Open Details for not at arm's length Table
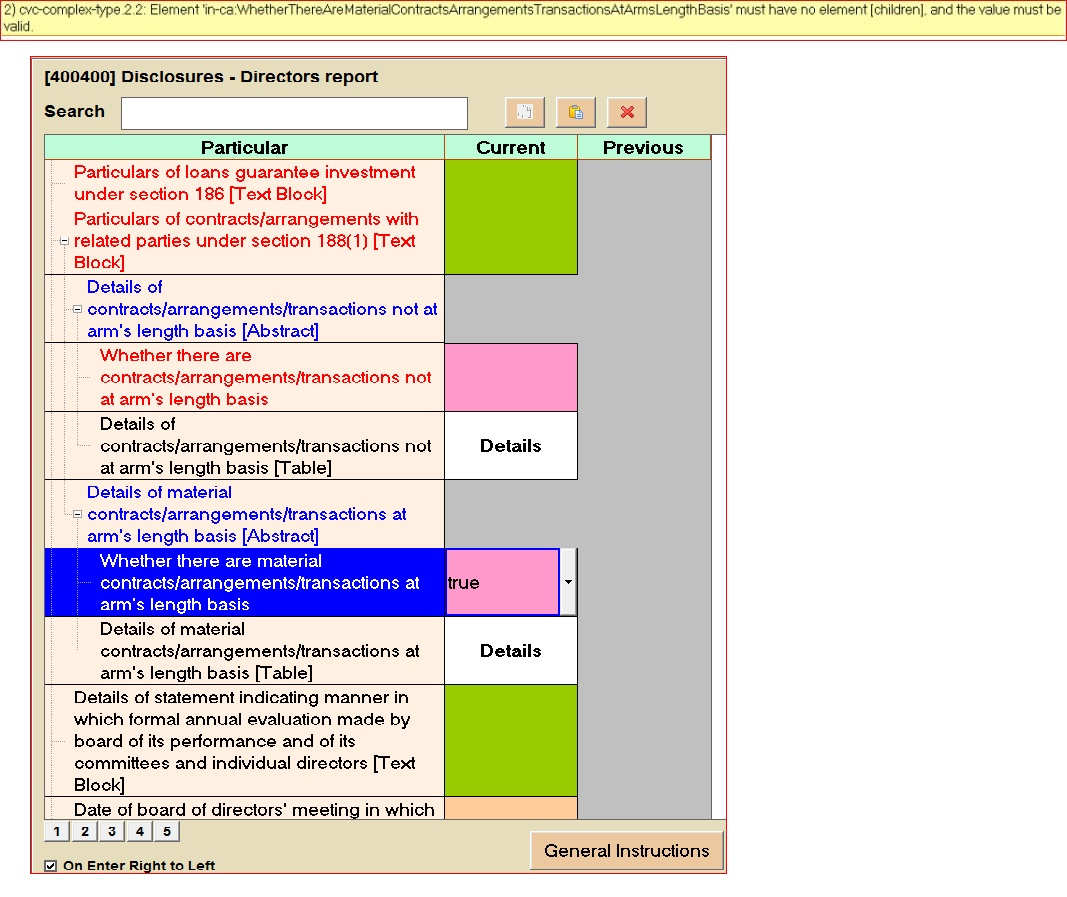This screenshot has width=1067, height=897. 510,446
